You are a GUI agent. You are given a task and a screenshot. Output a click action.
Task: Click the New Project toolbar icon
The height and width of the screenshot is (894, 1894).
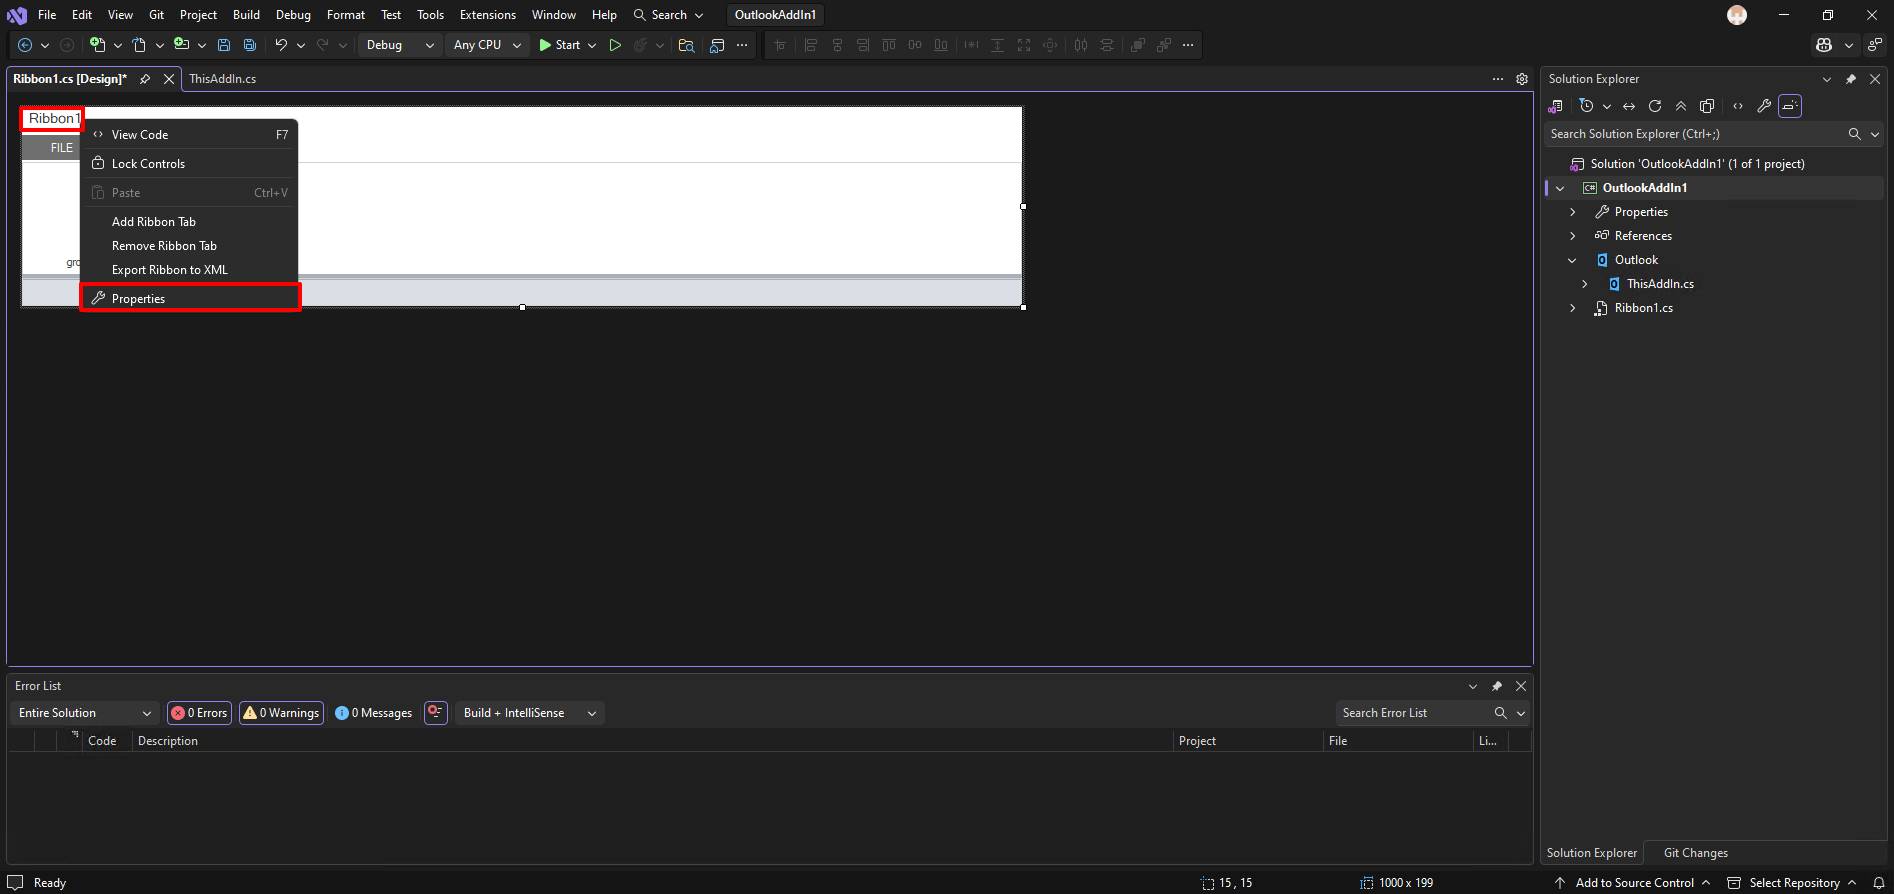point(97,45)
